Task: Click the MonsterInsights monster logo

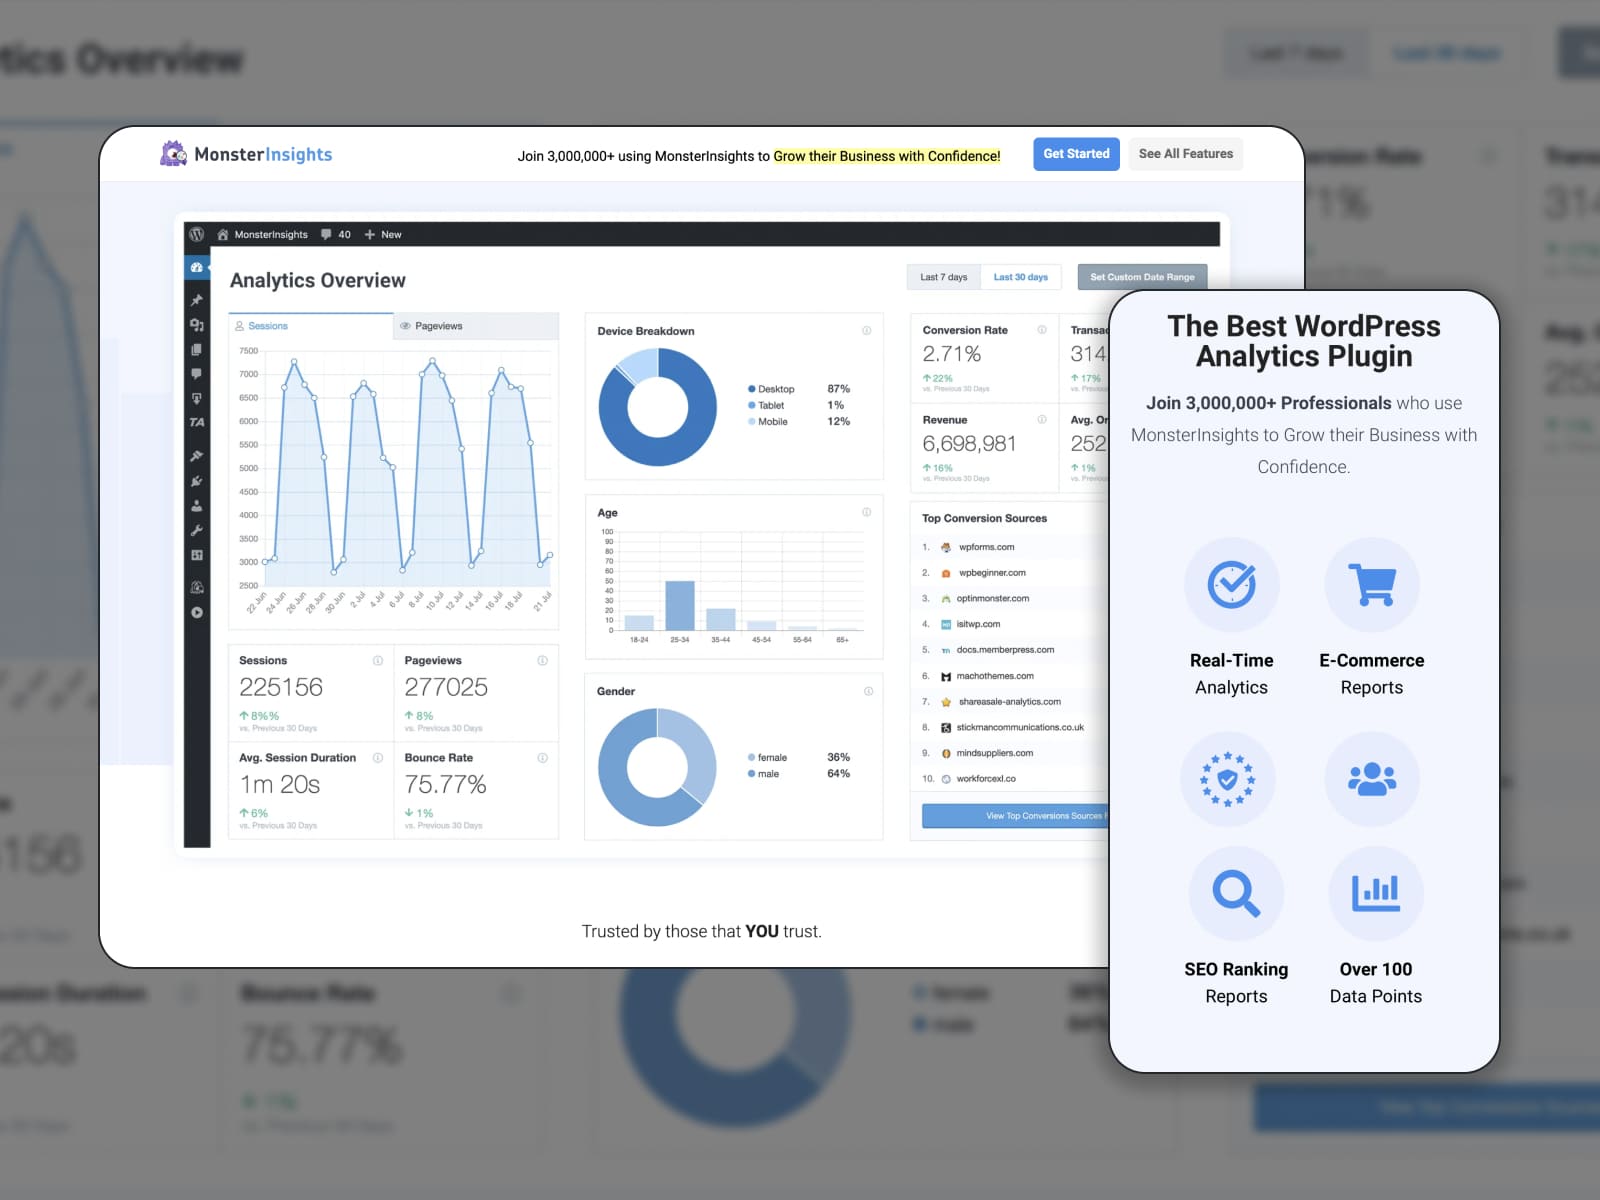Action: 174,153
